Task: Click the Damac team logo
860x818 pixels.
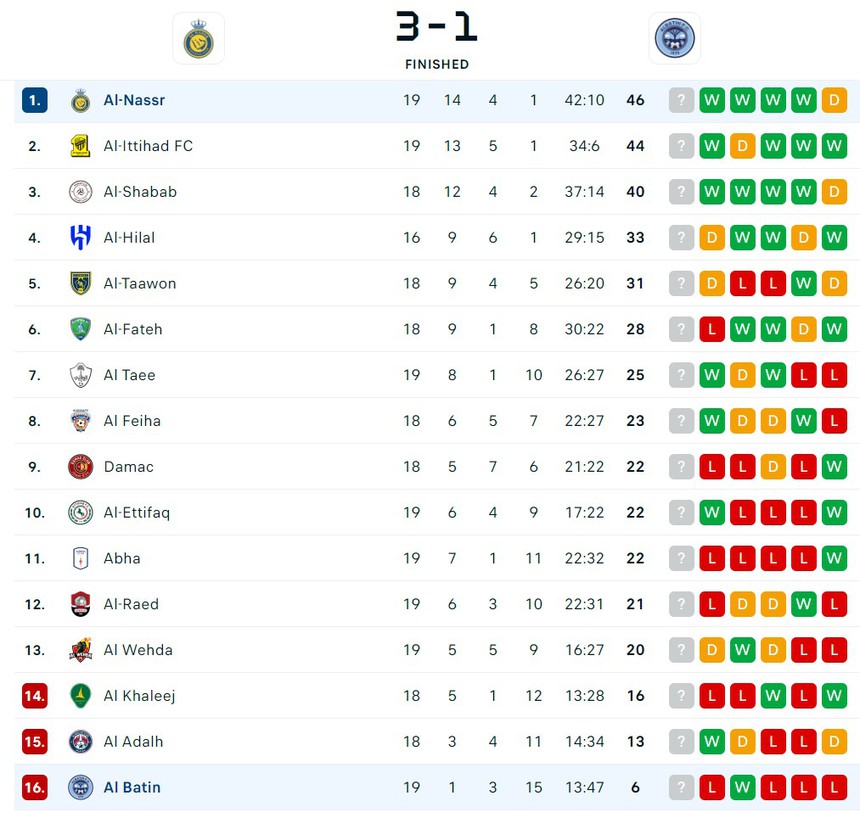Action: 81,467
